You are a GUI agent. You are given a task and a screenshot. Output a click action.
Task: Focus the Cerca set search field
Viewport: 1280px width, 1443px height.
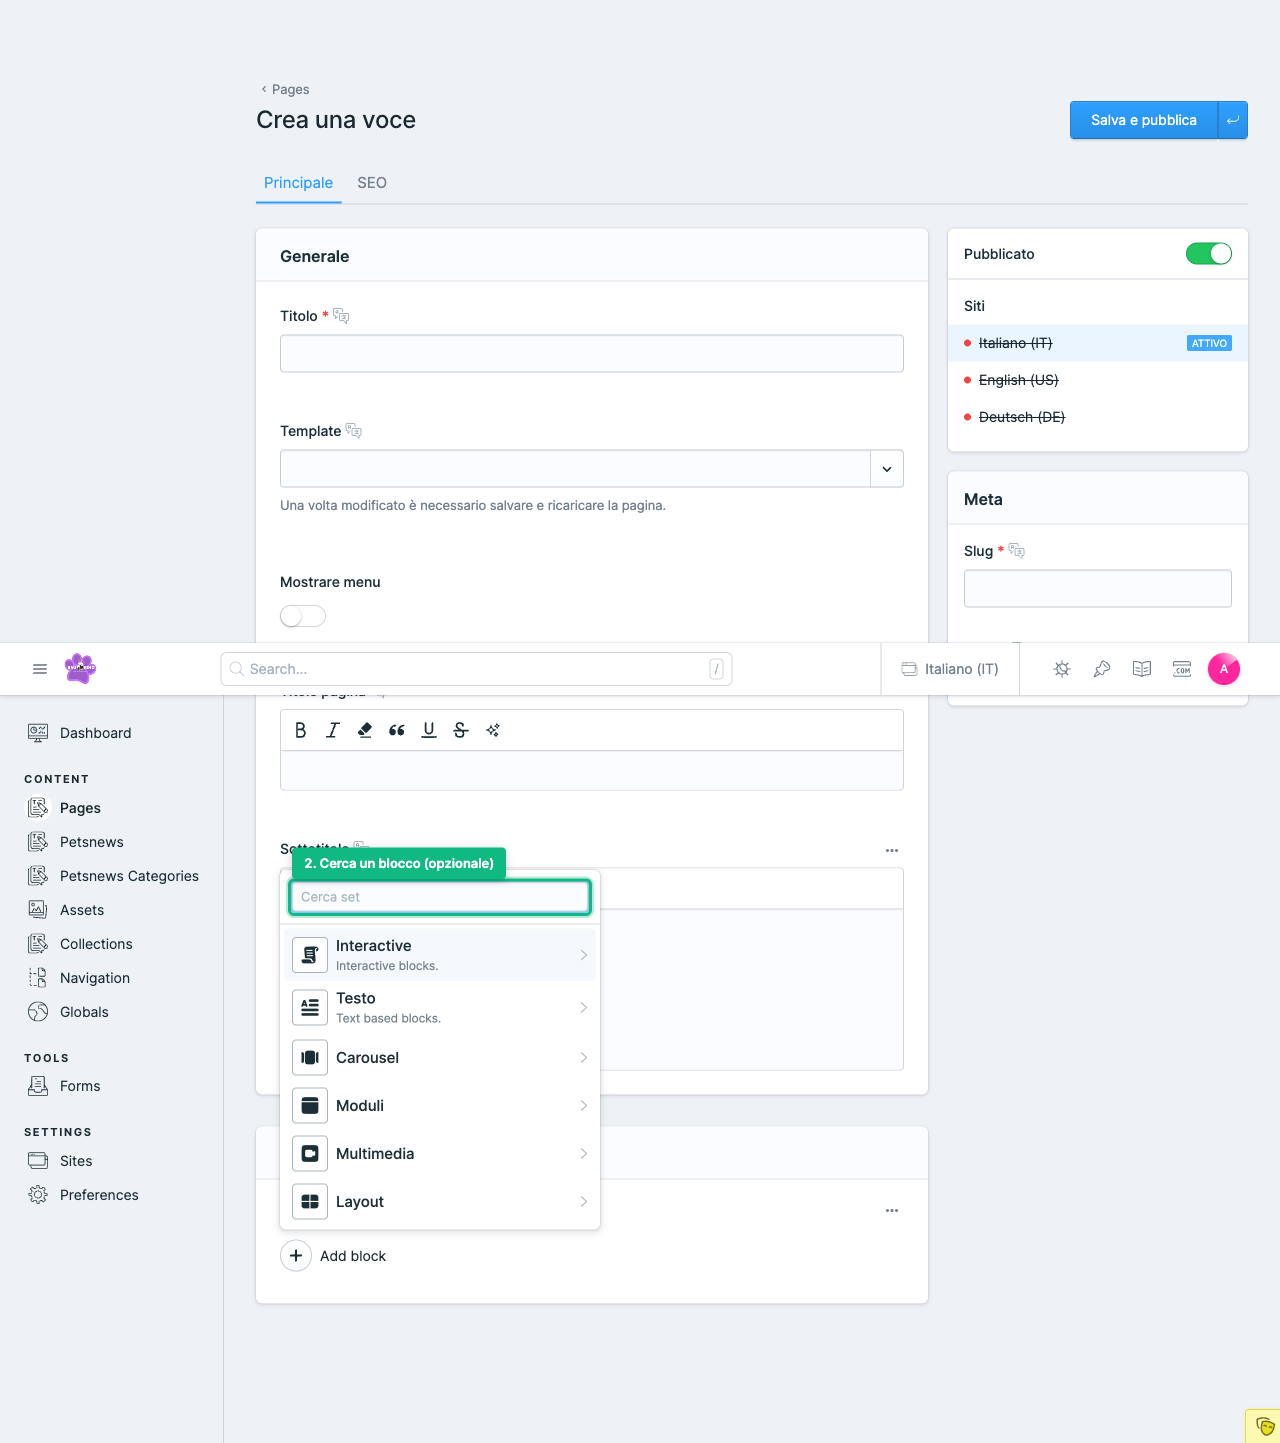pyautogui.click(x=440, y=897)
